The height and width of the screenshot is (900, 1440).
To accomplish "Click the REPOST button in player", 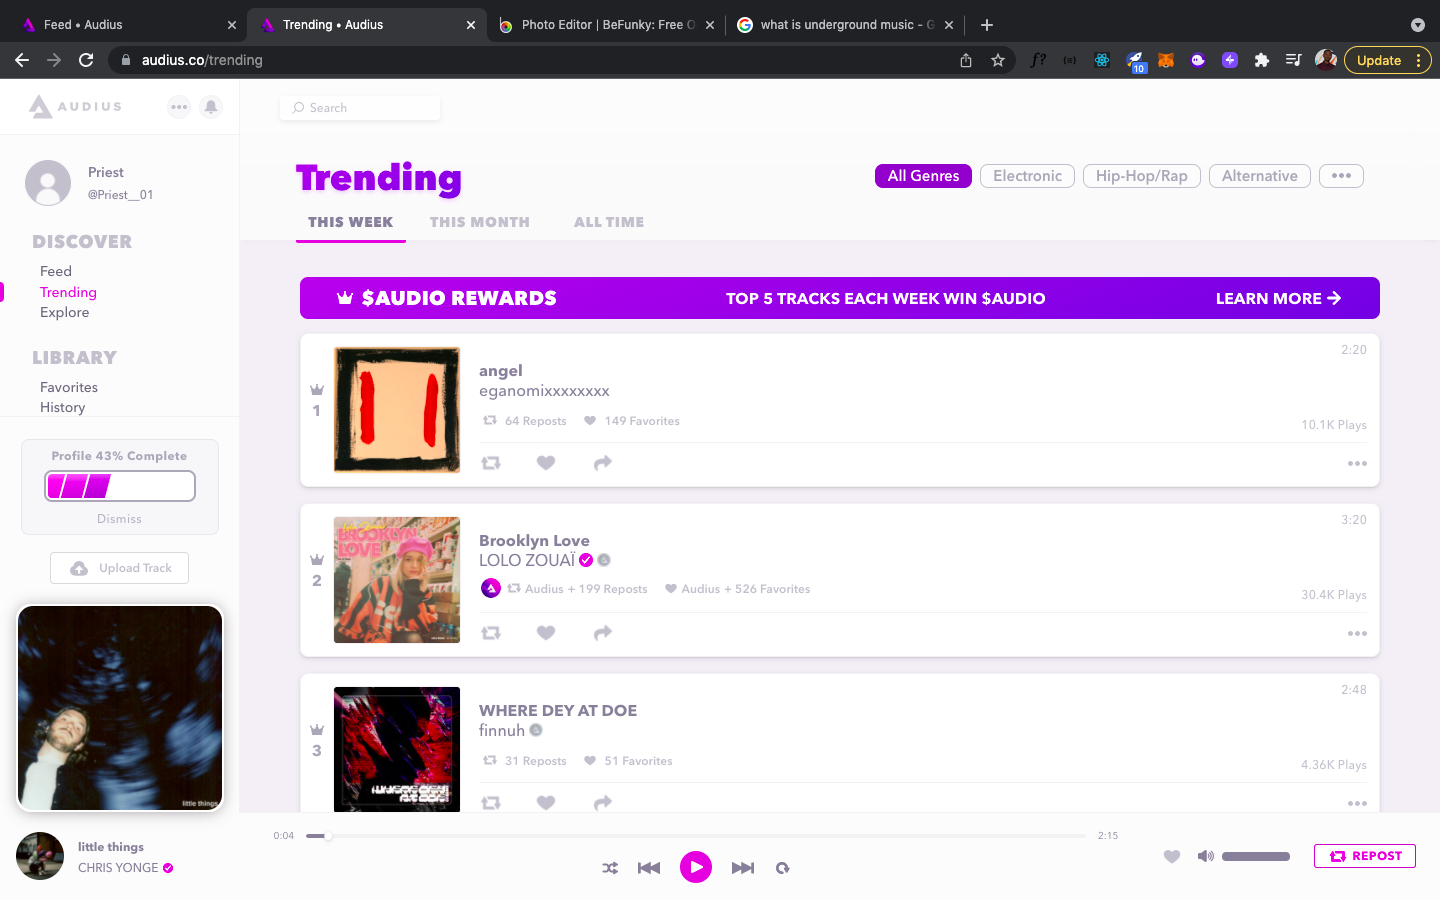I will point(1365,856).
